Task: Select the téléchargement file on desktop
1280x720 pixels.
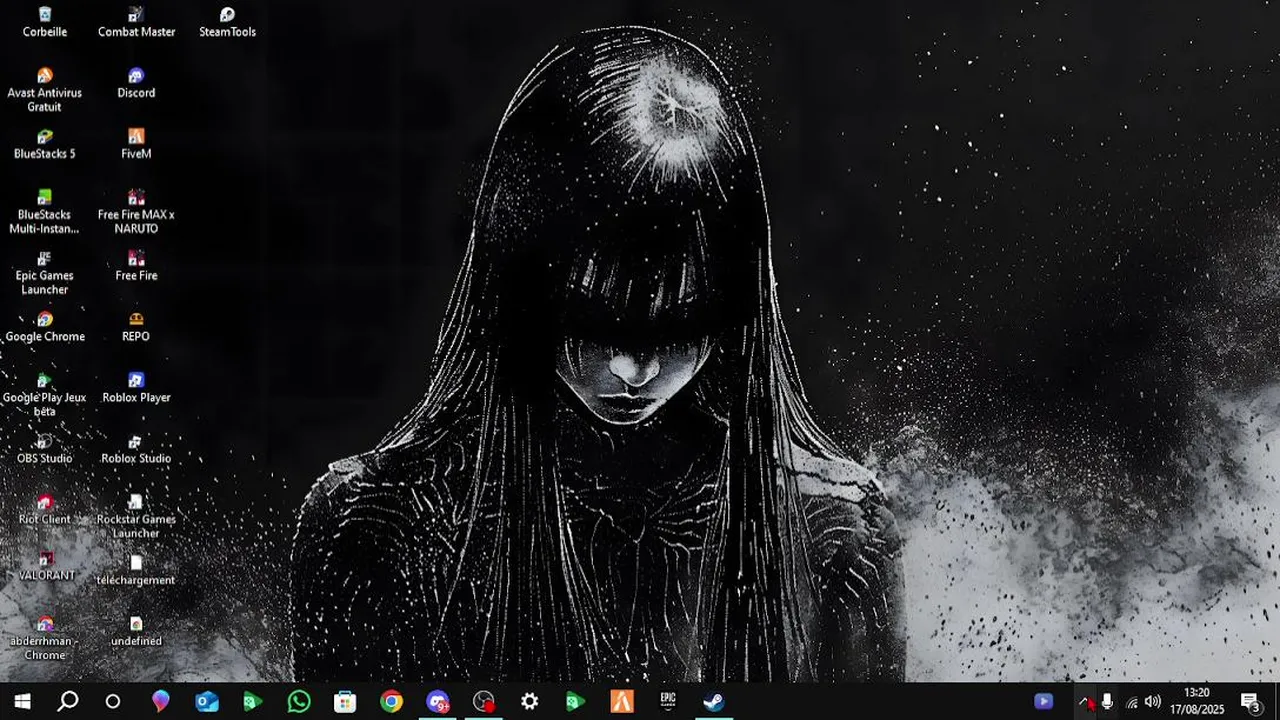Action: tap(136, 571)
